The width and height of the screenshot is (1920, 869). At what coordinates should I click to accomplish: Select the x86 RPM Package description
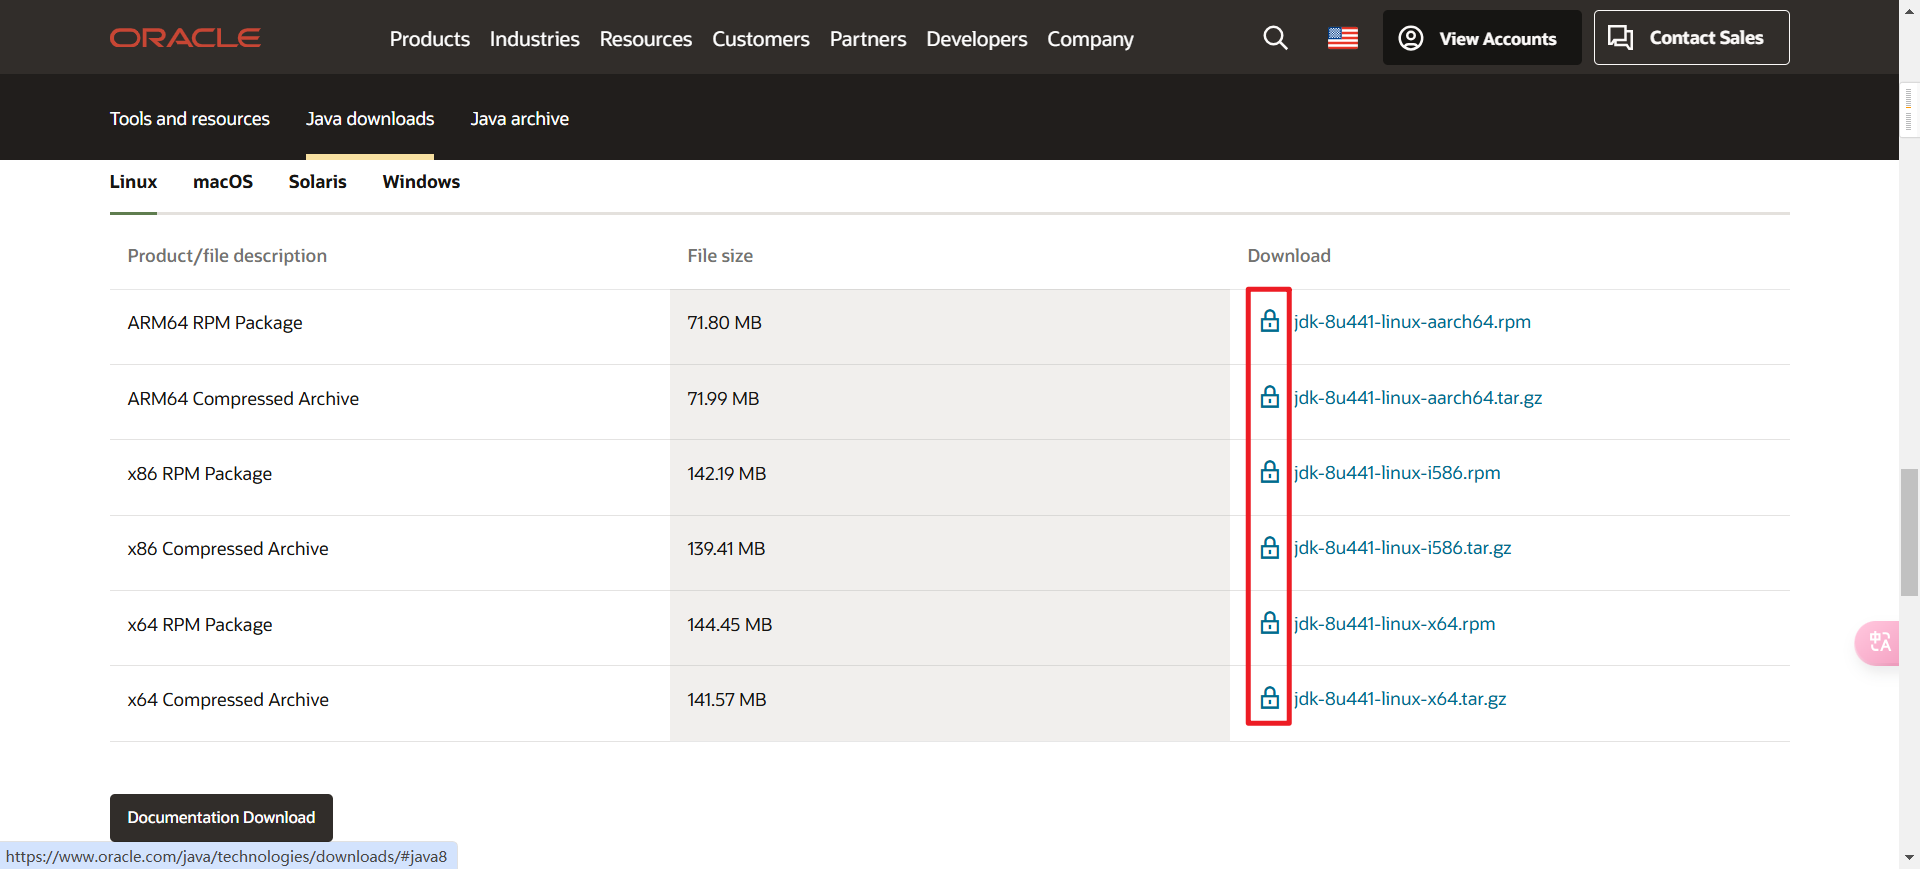pyautogui.click(x=200, y=474)
